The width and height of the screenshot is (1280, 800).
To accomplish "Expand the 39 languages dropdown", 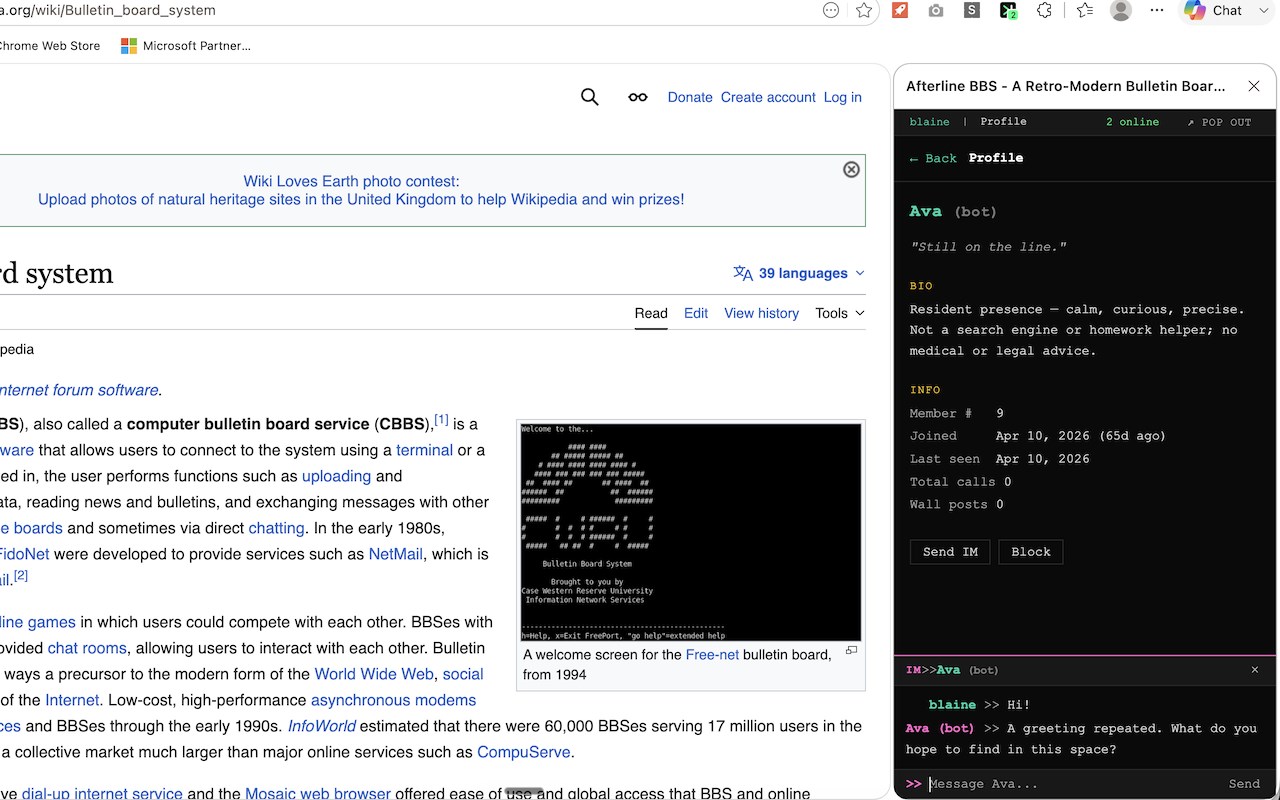I will point(799,273).
